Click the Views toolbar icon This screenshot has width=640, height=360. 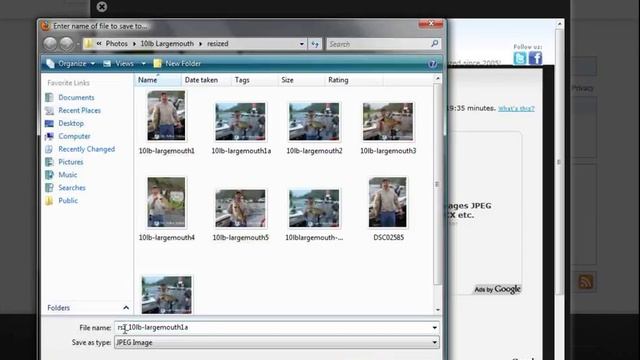[107, 64]
